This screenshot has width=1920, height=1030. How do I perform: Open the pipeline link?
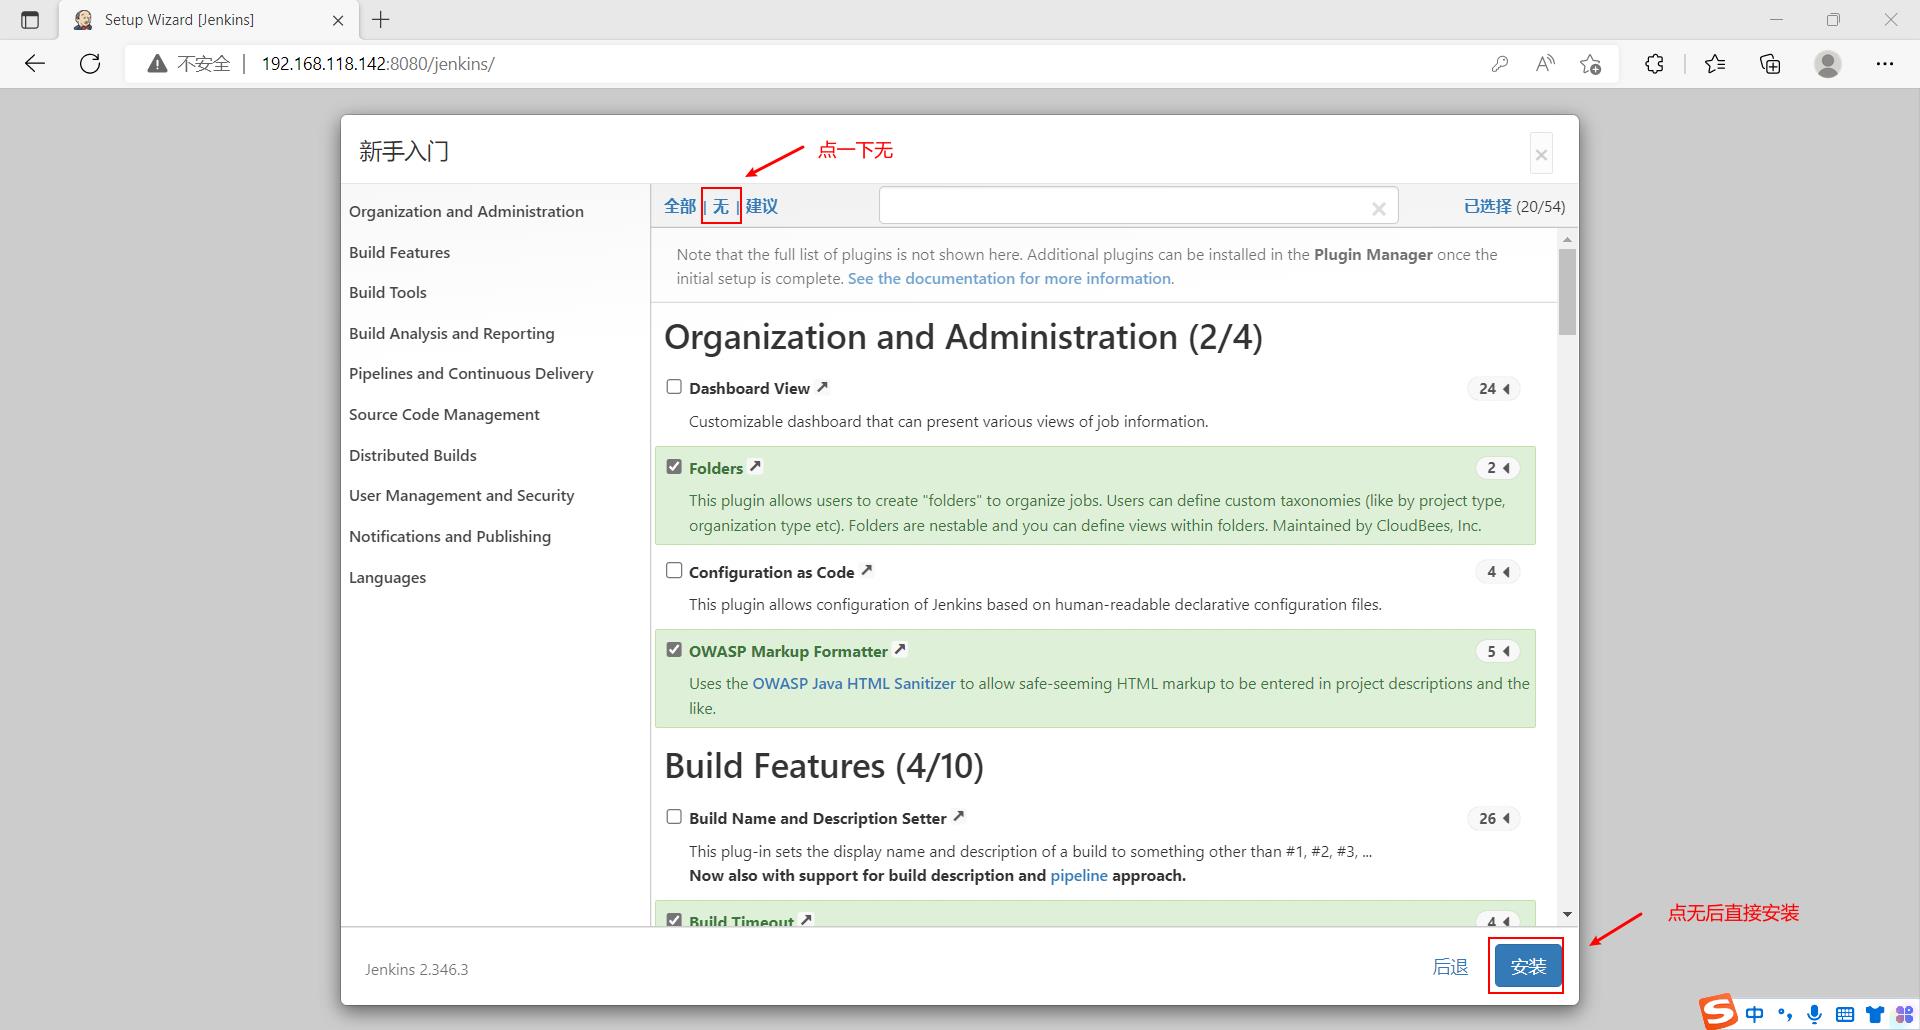[x=1079, y=876]
